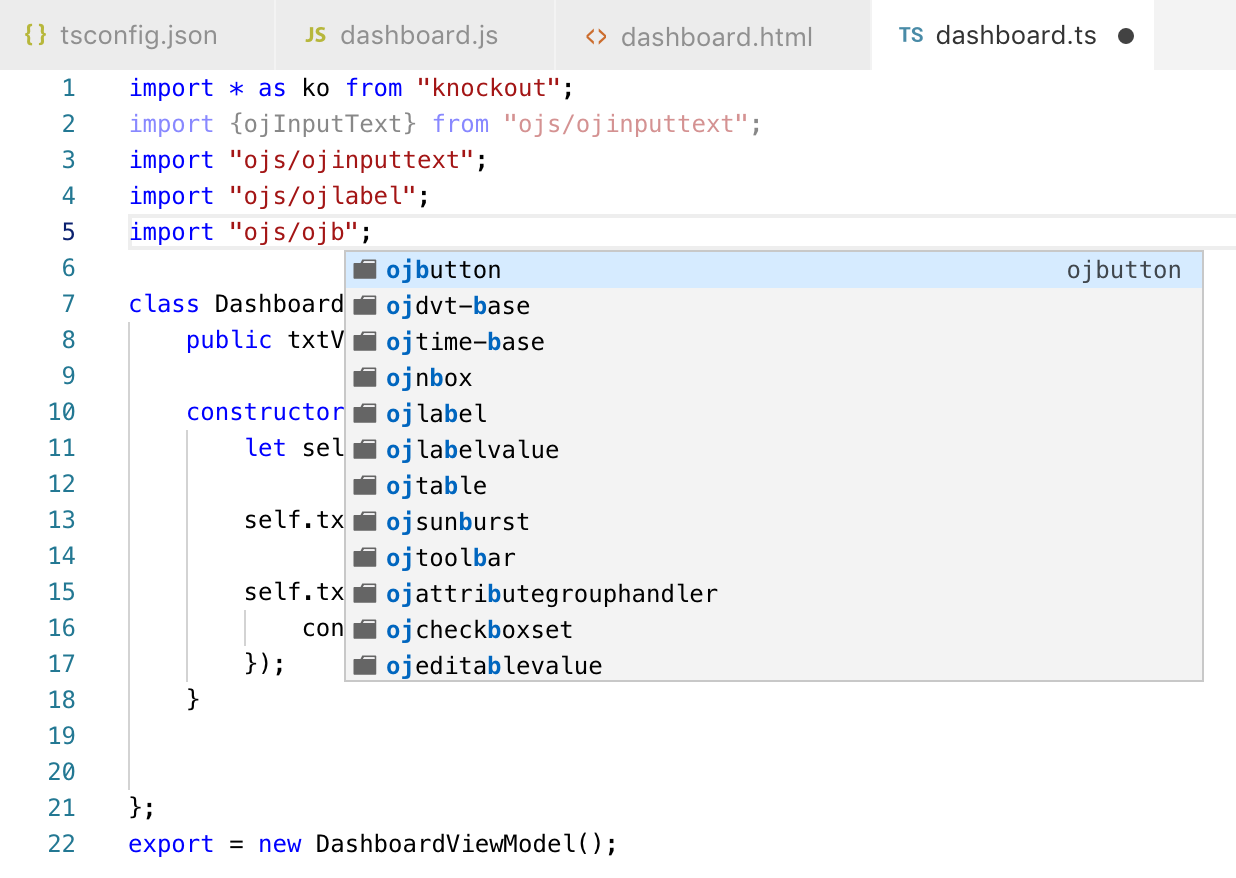Click the module icon beside ojcheckboxset suggestion

coord(365,629)
